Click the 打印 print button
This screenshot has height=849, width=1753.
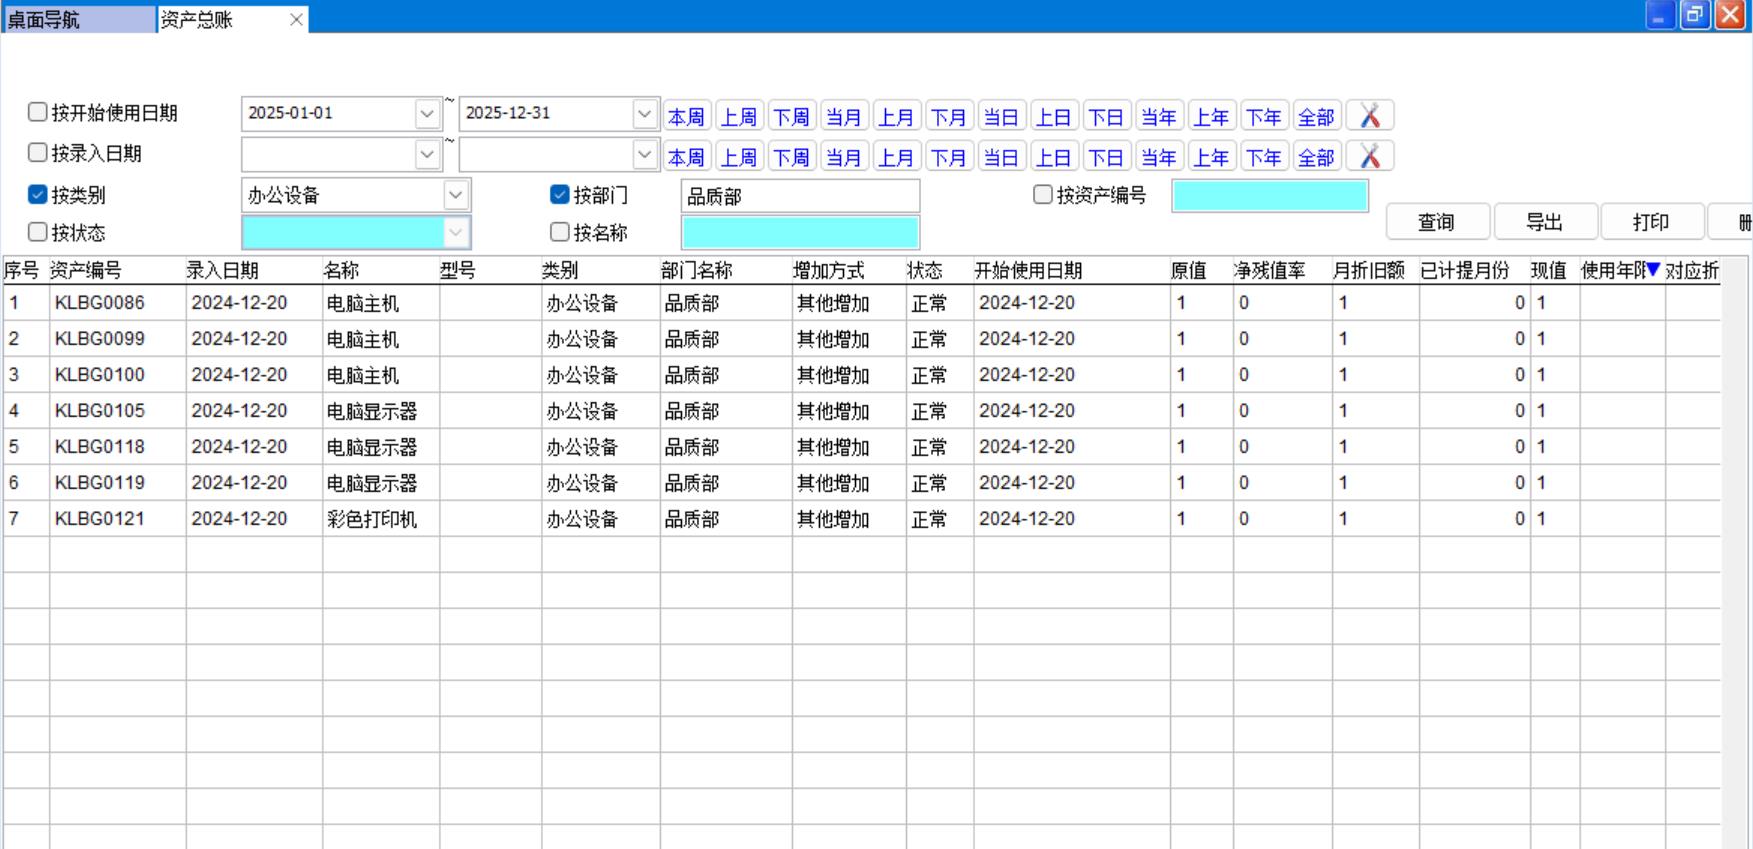click(x=1651, y=222)
